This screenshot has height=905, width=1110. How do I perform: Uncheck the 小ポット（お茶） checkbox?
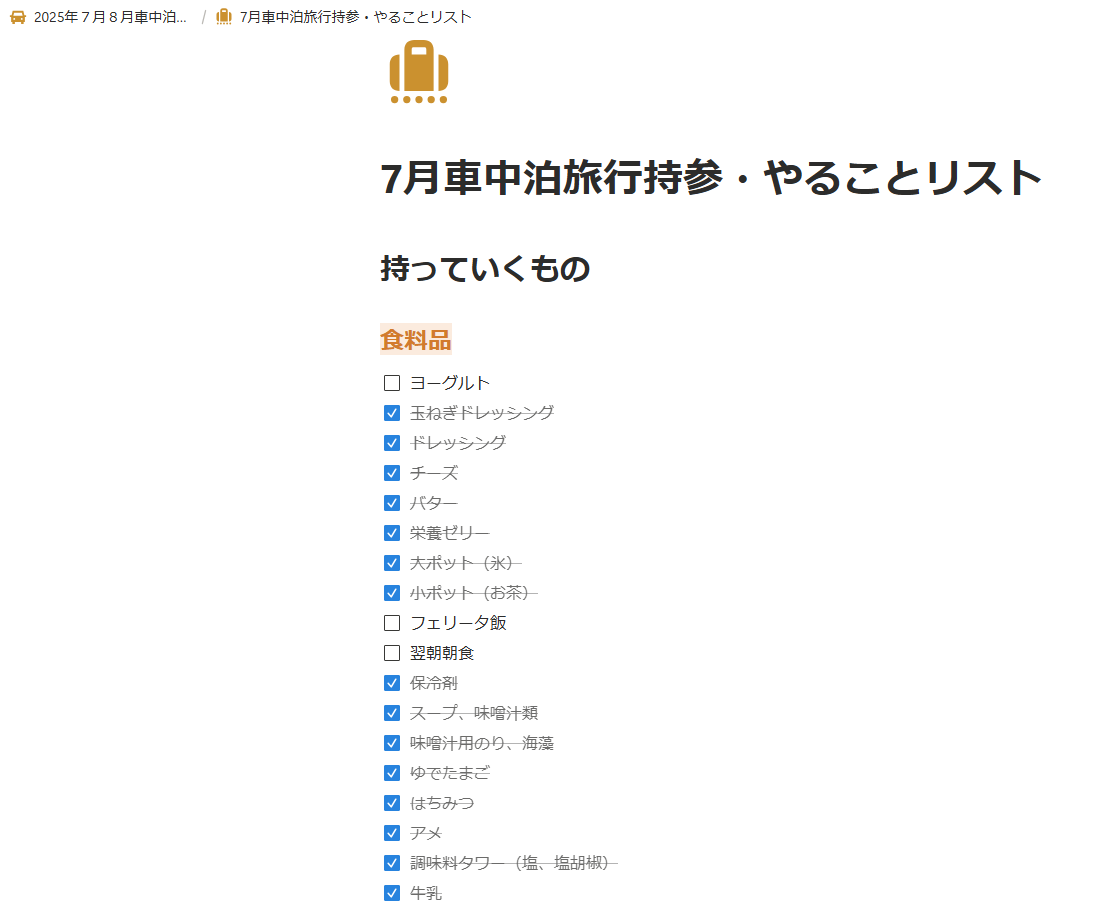point(391,593)
